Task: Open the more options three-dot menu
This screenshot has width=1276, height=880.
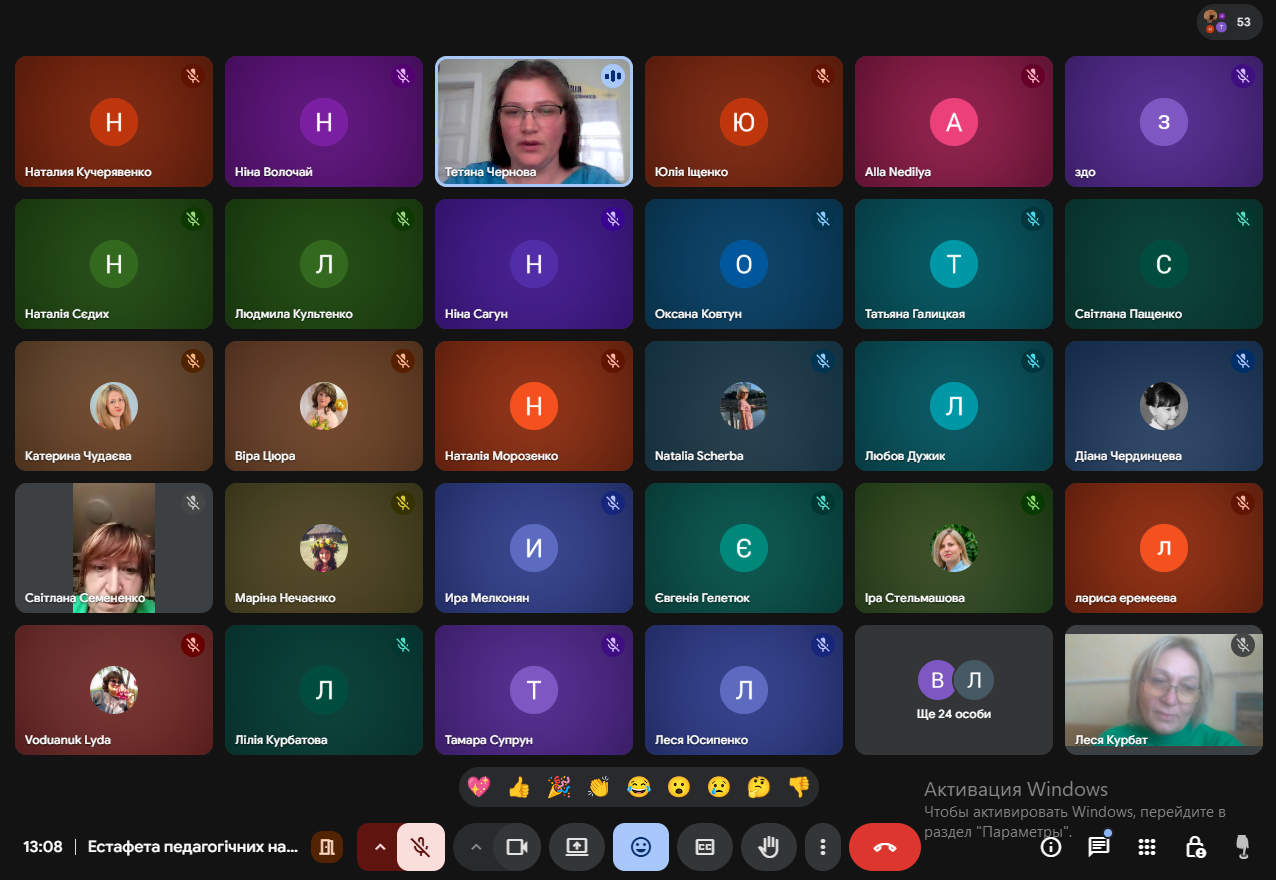Action: (823, 847)
